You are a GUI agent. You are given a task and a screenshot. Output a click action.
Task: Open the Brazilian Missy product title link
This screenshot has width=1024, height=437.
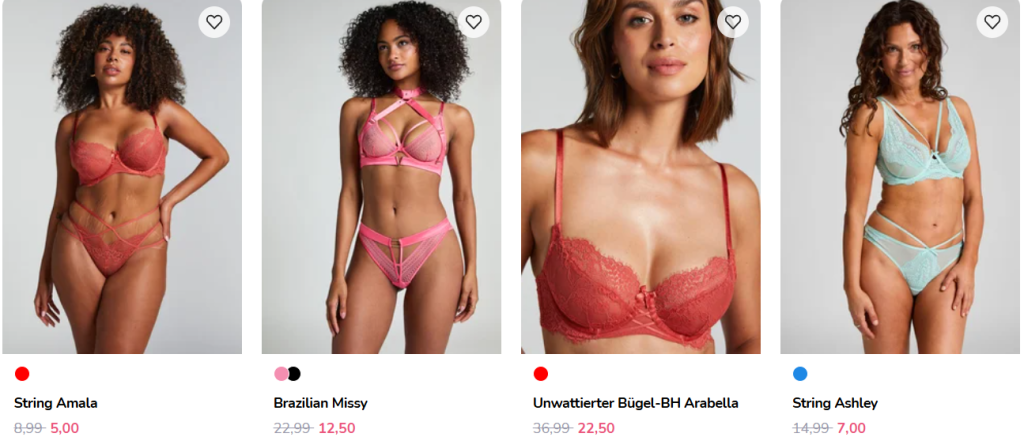pyautogui.click(x=321, y=403)
